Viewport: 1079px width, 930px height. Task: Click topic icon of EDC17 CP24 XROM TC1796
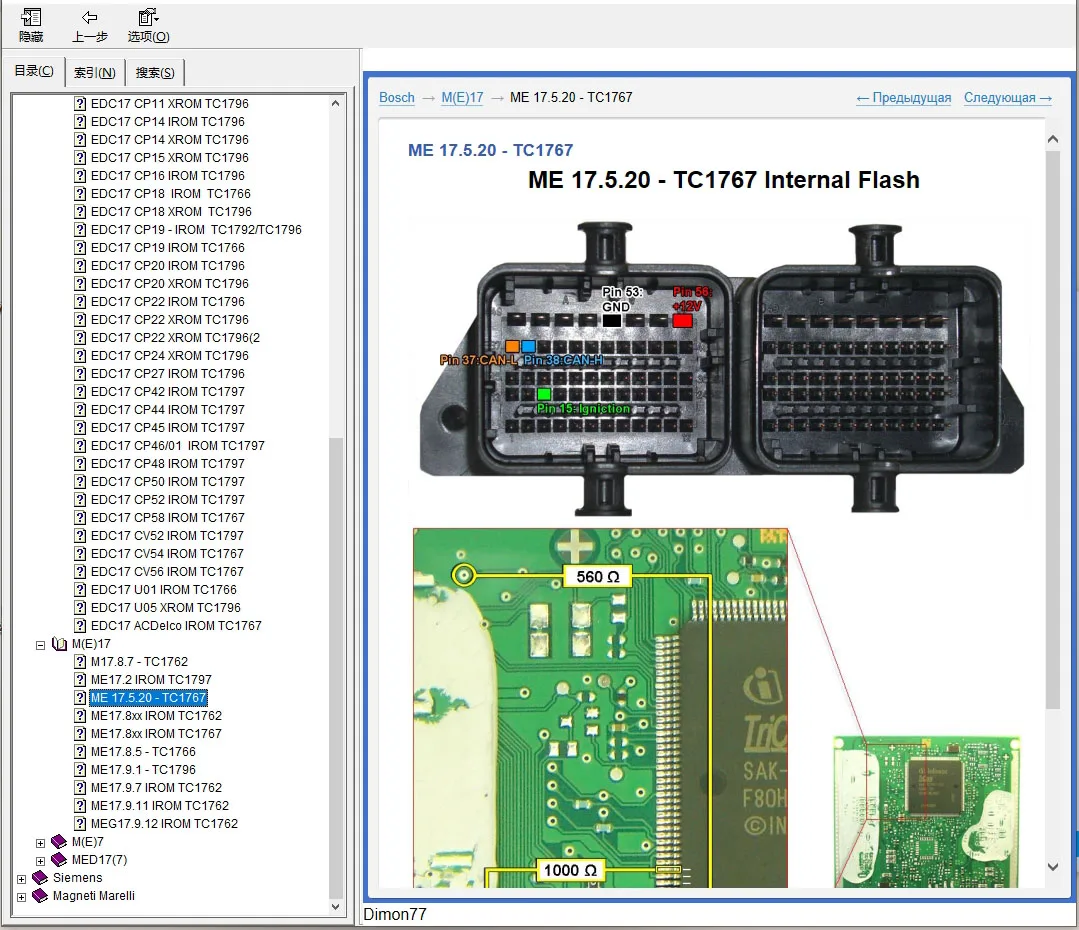pos(81,356)
